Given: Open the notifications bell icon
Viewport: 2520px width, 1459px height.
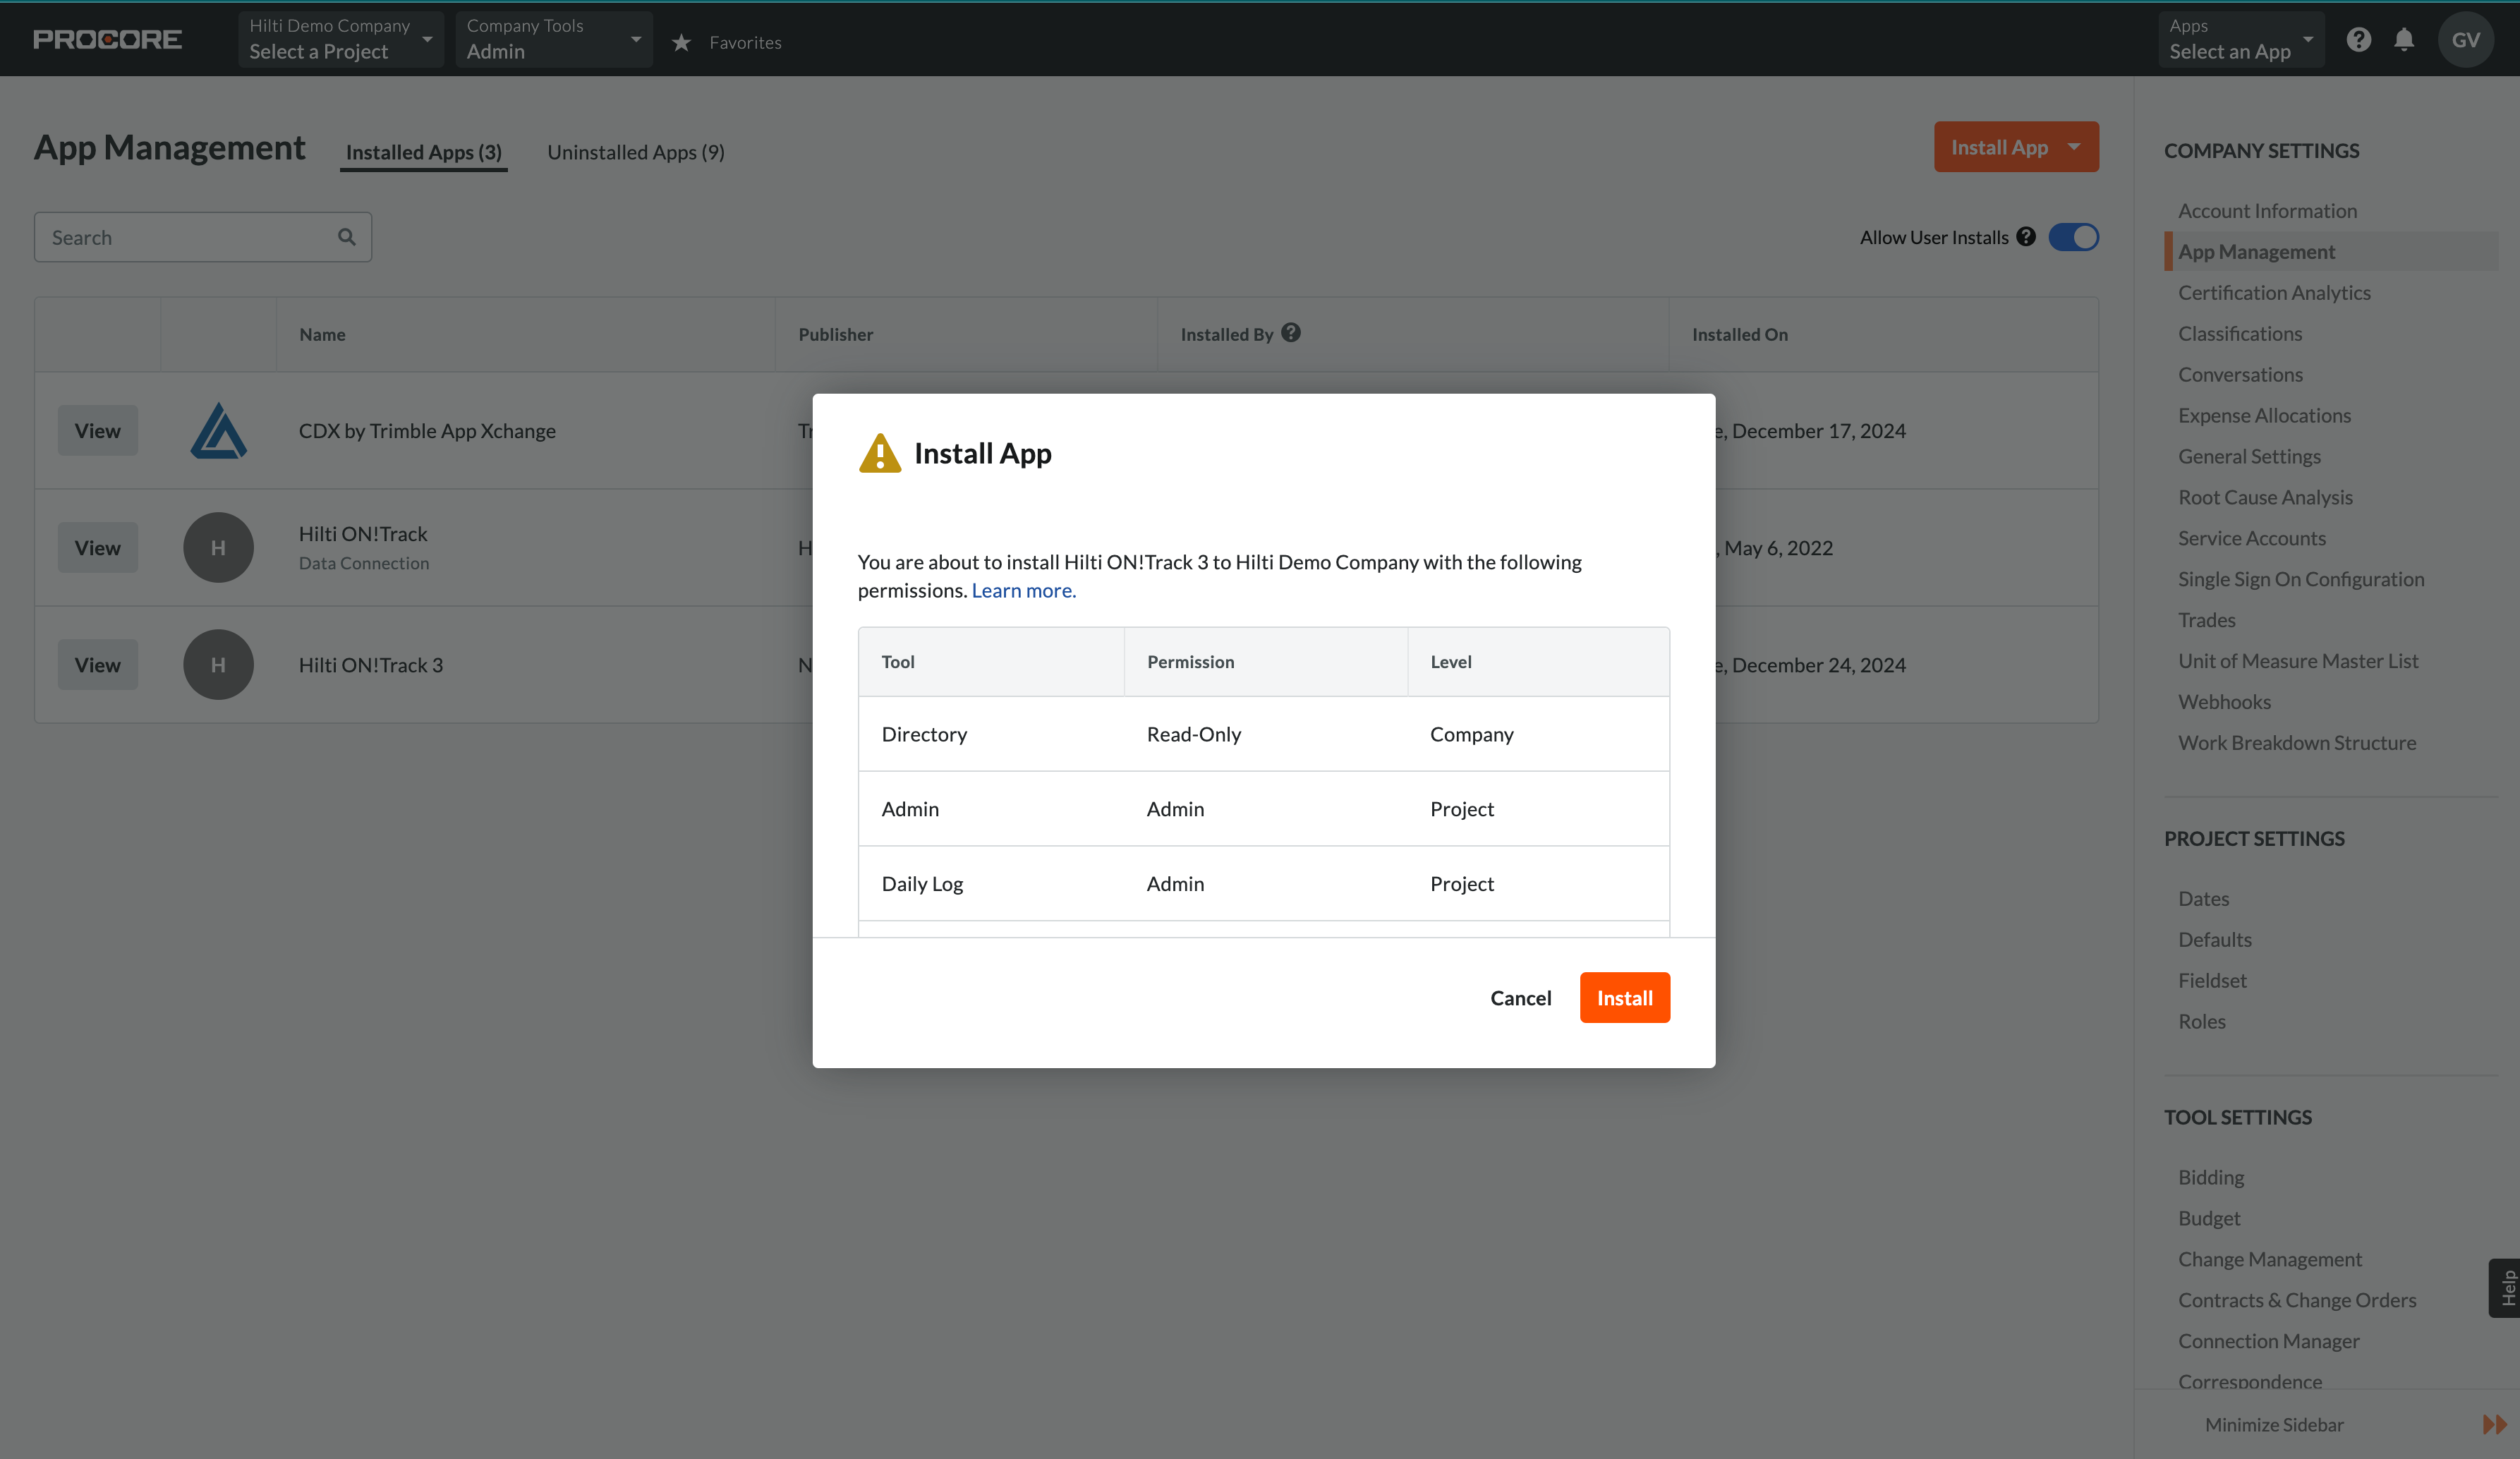Looking at the screenshot, I should tap(2404, 40).
